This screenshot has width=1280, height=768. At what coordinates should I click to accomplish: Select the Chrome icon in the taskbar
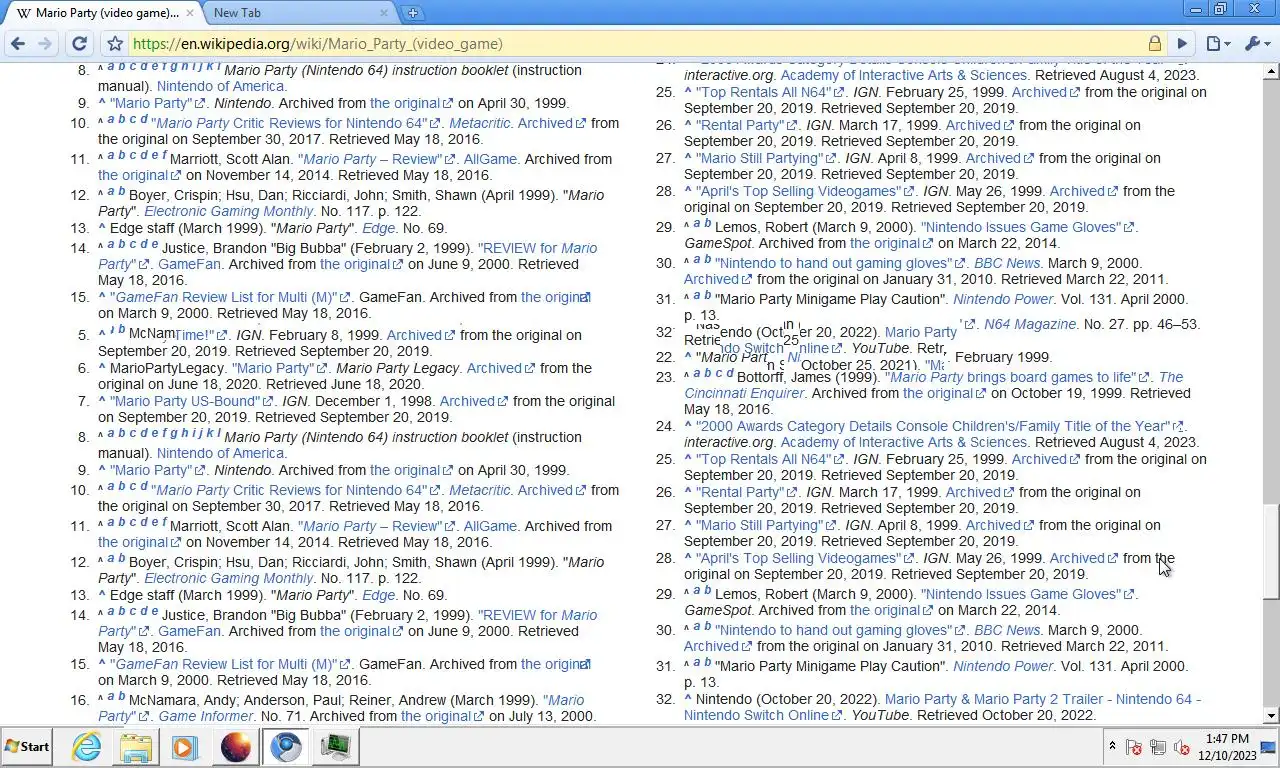pos(286,746)
